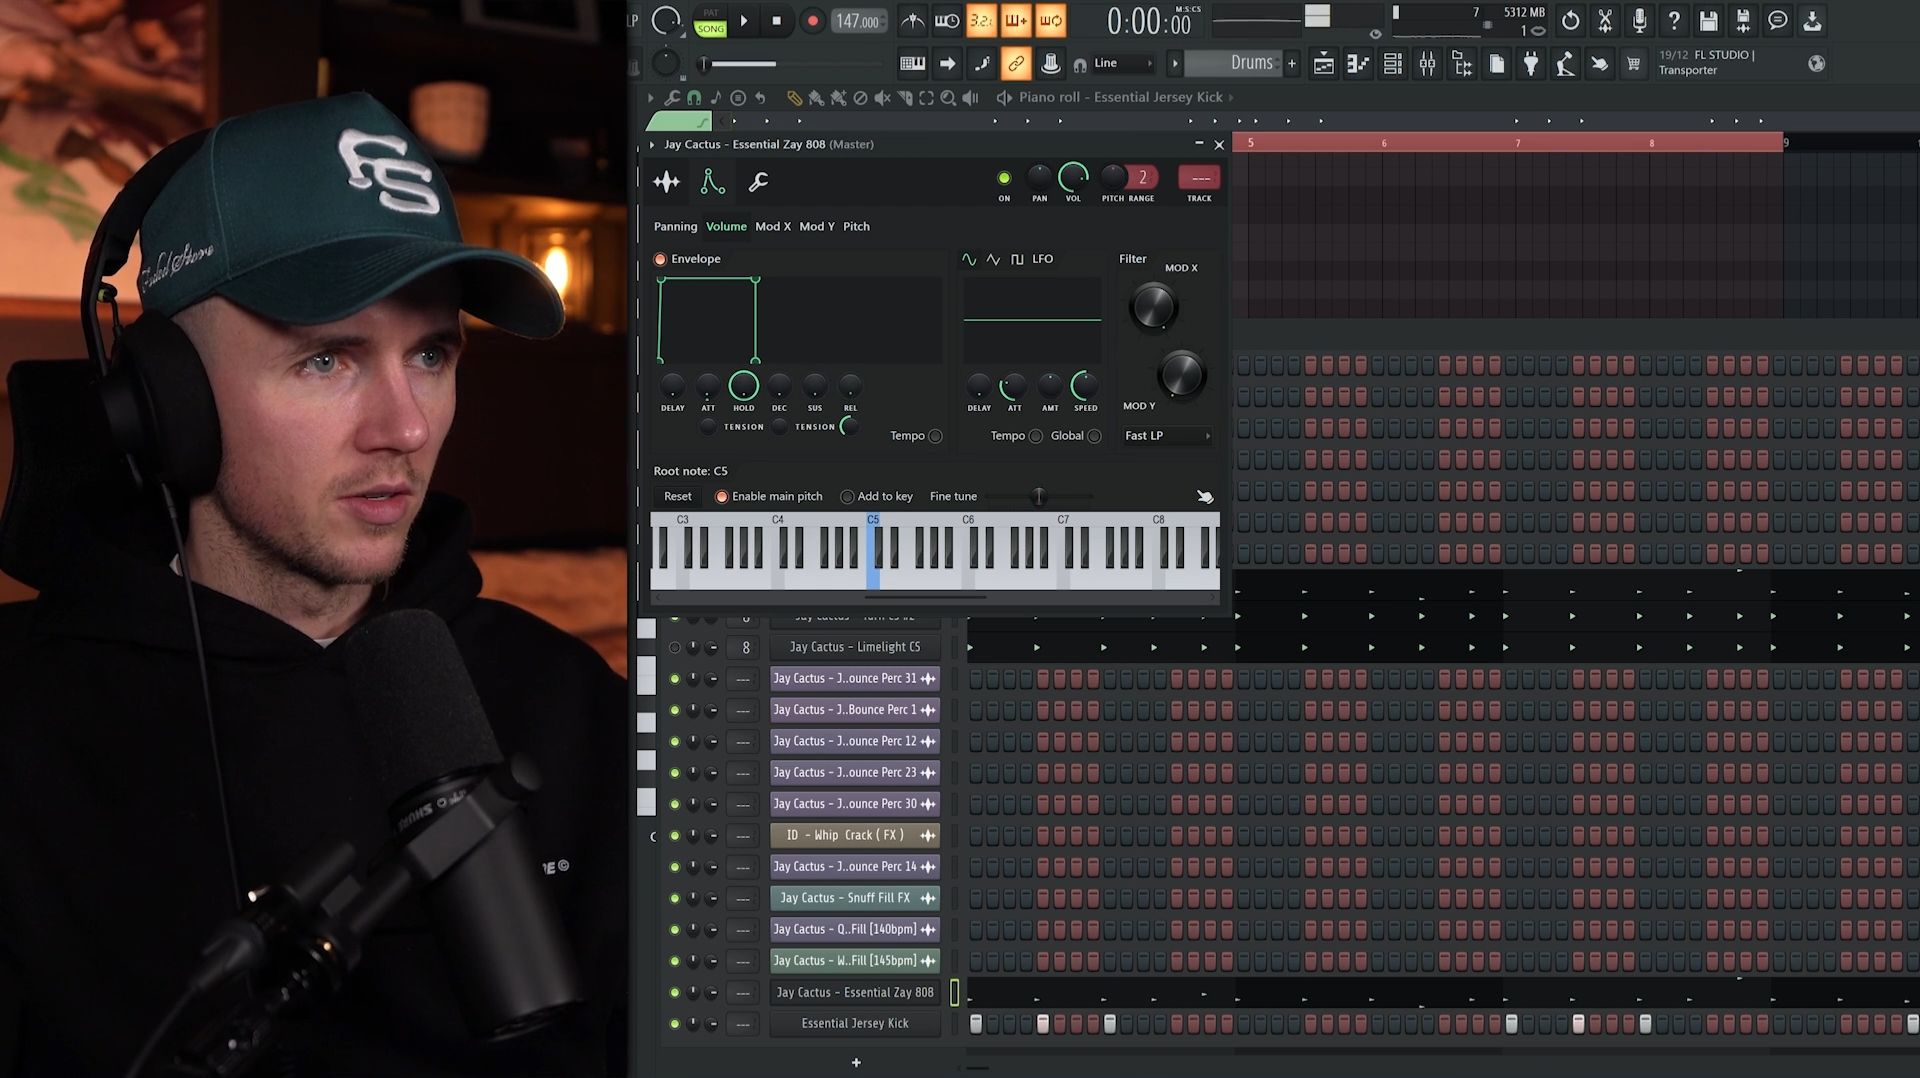Open the plugin picker plug icon

(x=1531, y=64)
